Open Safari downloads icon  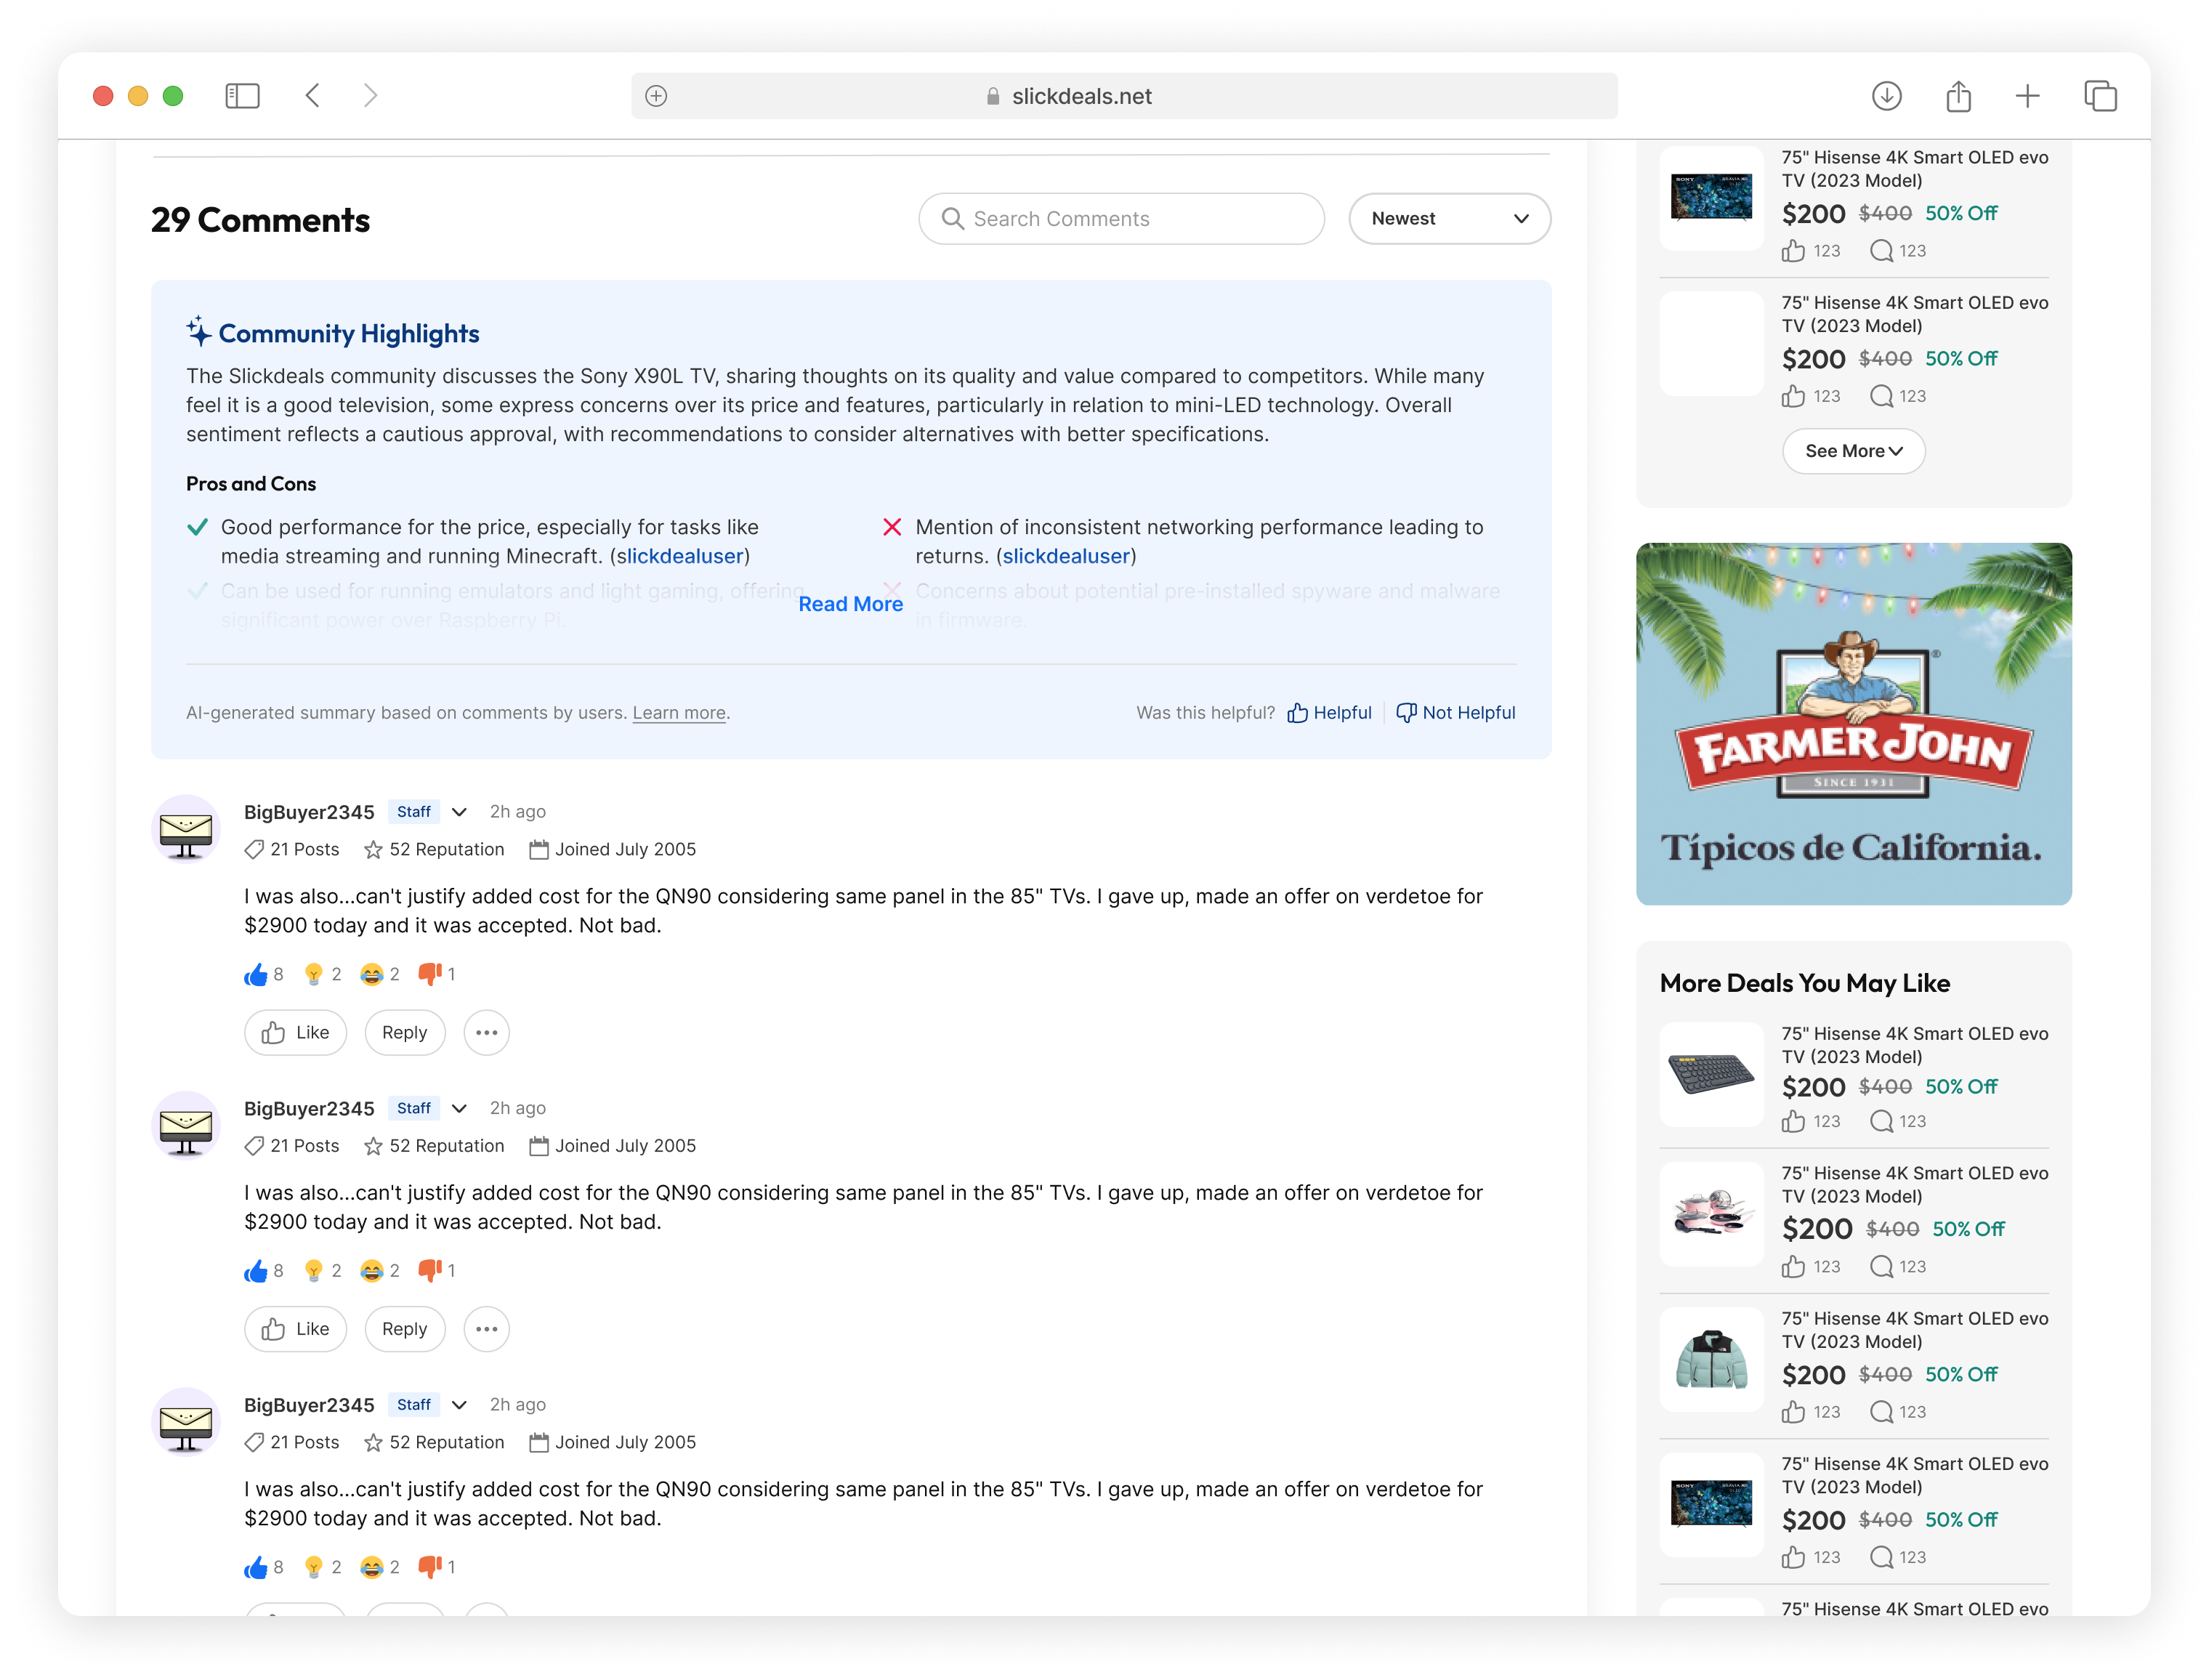1886,96
